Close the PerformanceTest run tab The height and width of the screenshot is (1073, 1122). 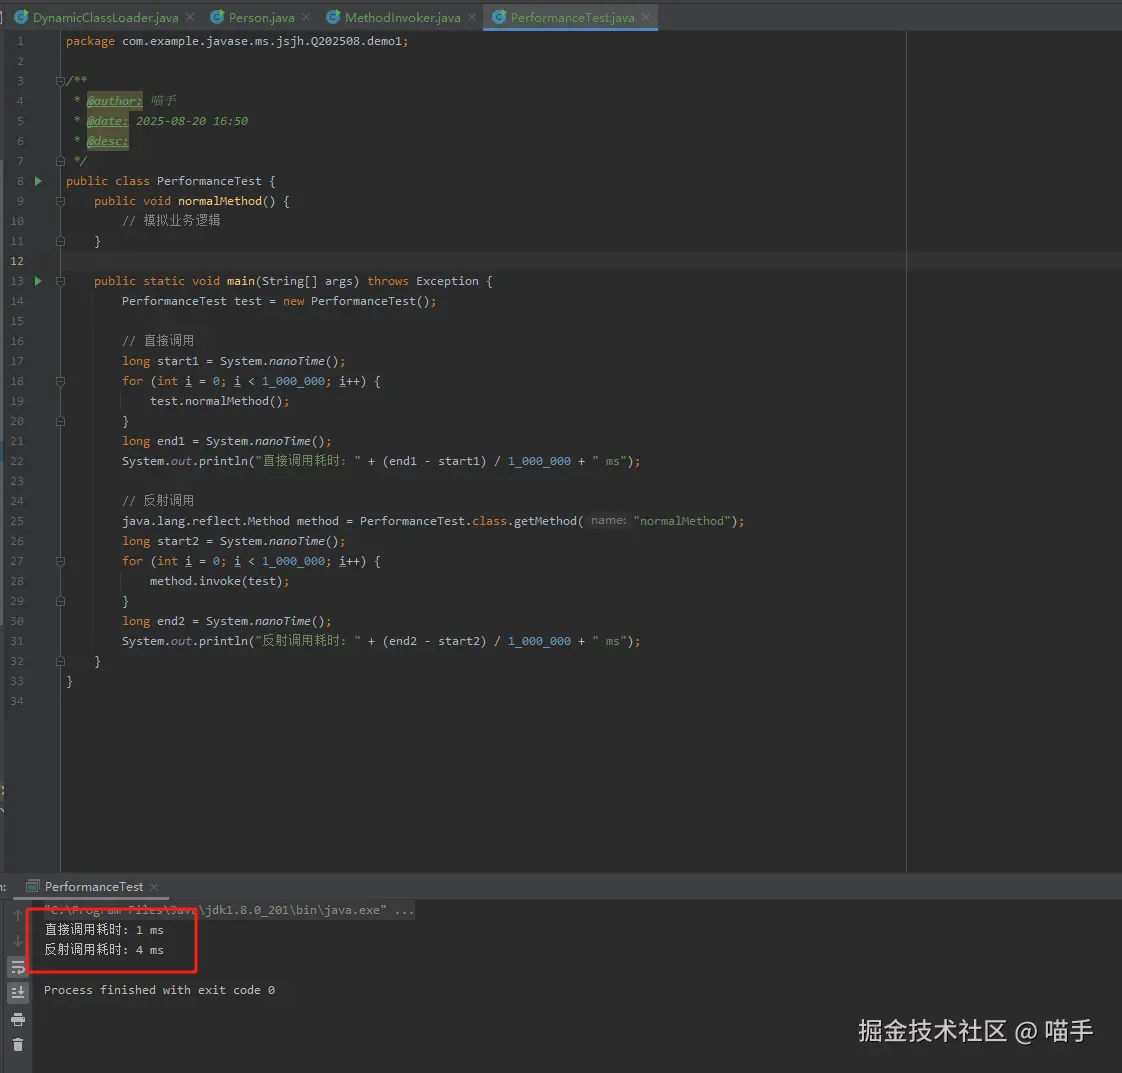click(154, 887)
